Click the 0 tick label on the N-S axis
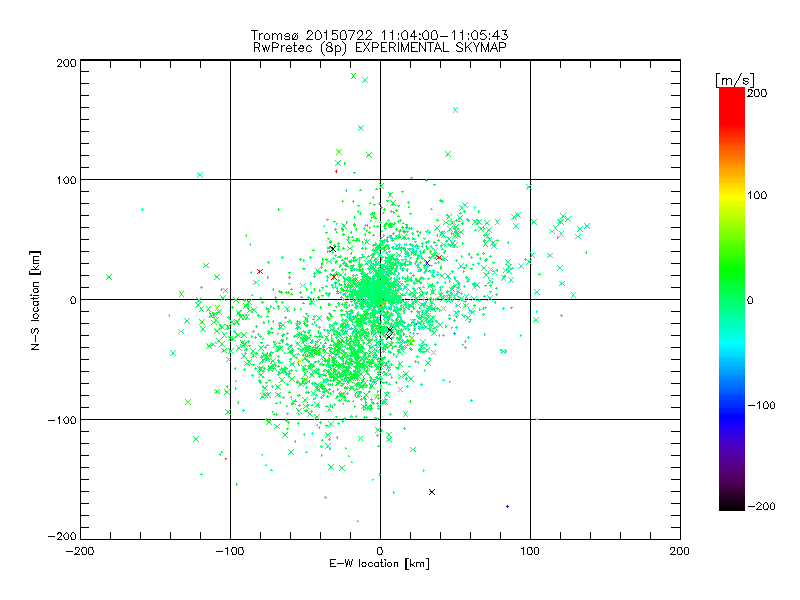Image resolution: width=800 pixels, height=600 pixels. (72, 300)
